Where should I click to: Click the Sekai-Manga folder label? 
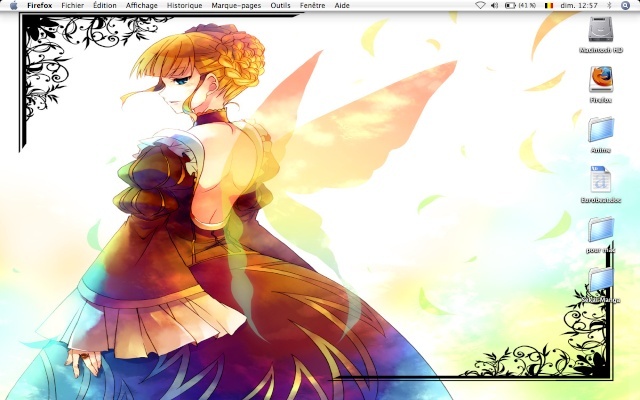tap(601, 300)
